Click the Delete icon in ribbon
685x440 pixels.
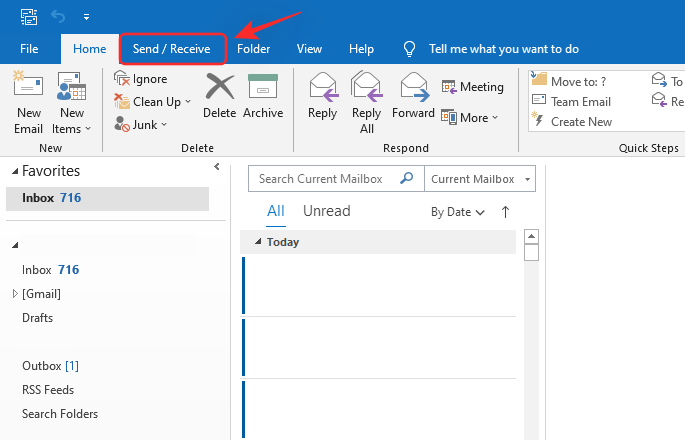[219, 98]
